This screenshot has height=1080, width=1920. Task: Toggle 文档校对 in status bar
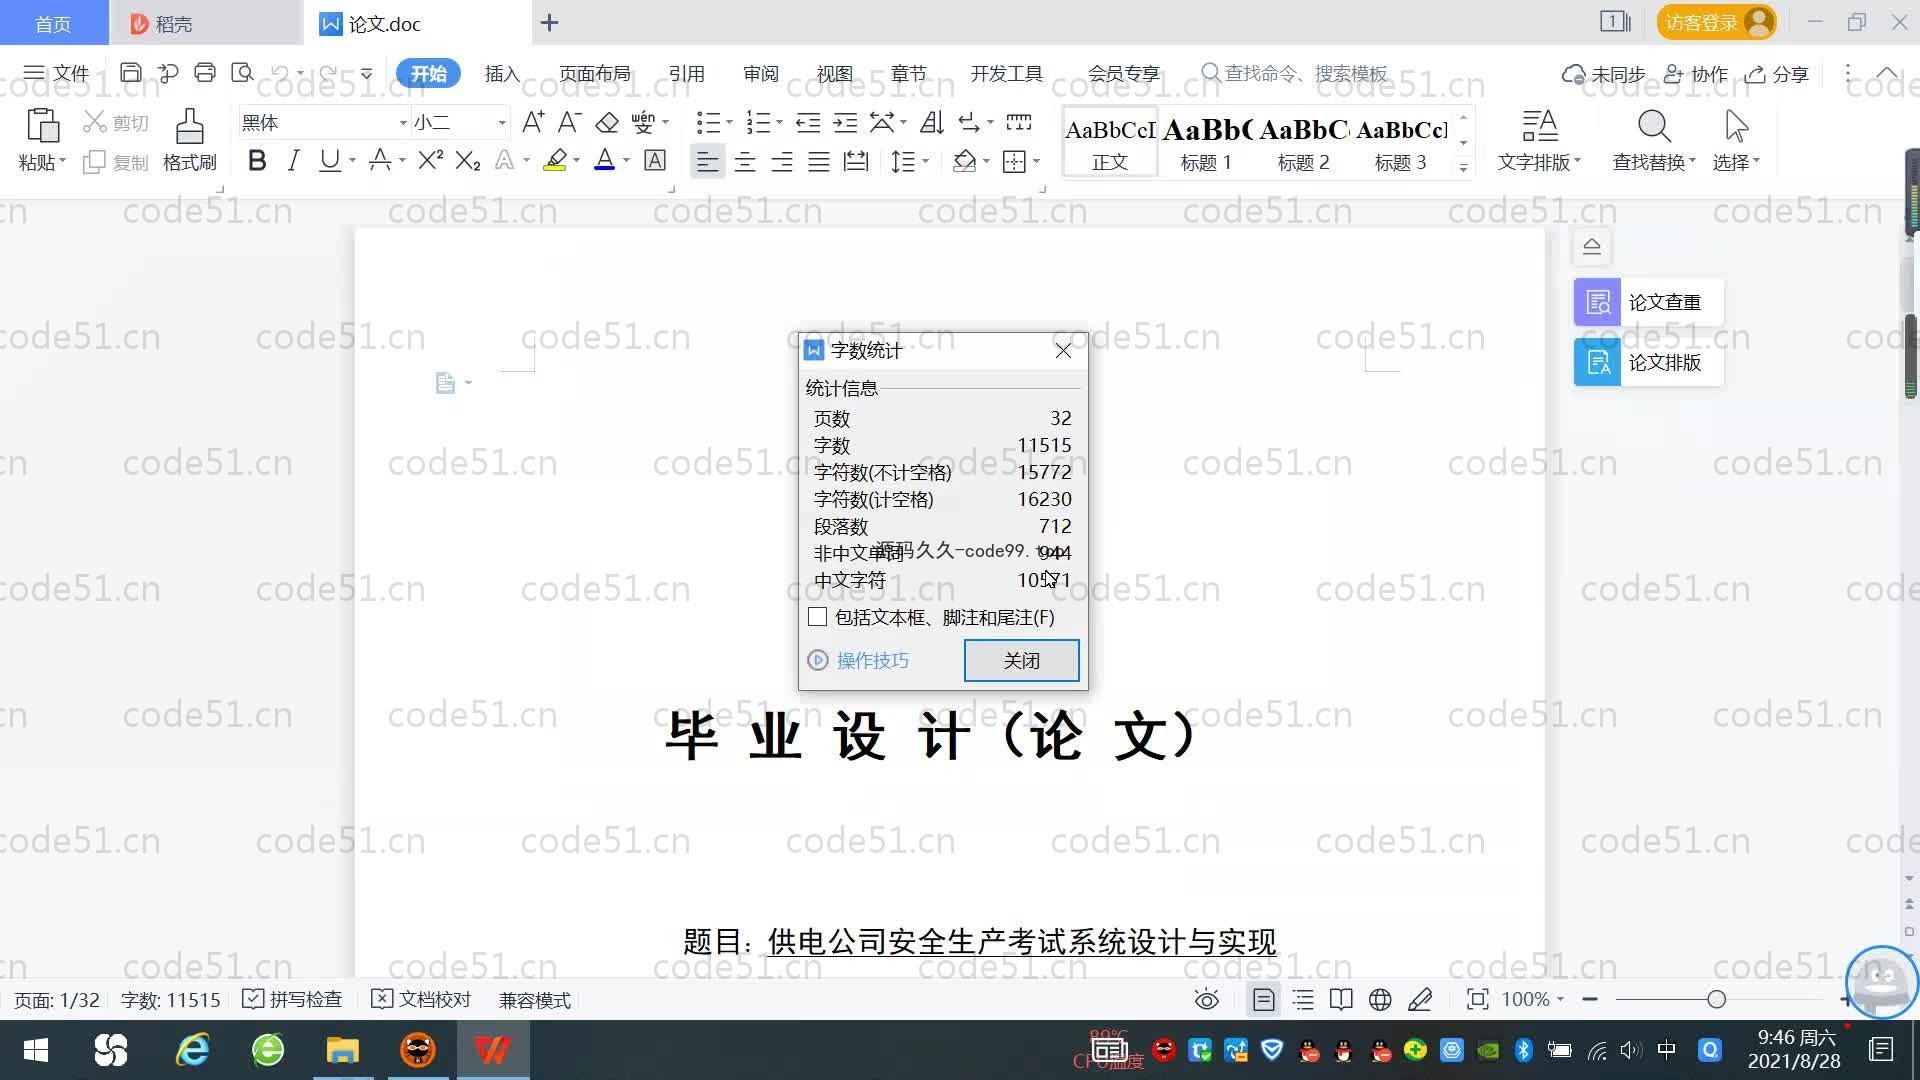tap(421, 1000)
